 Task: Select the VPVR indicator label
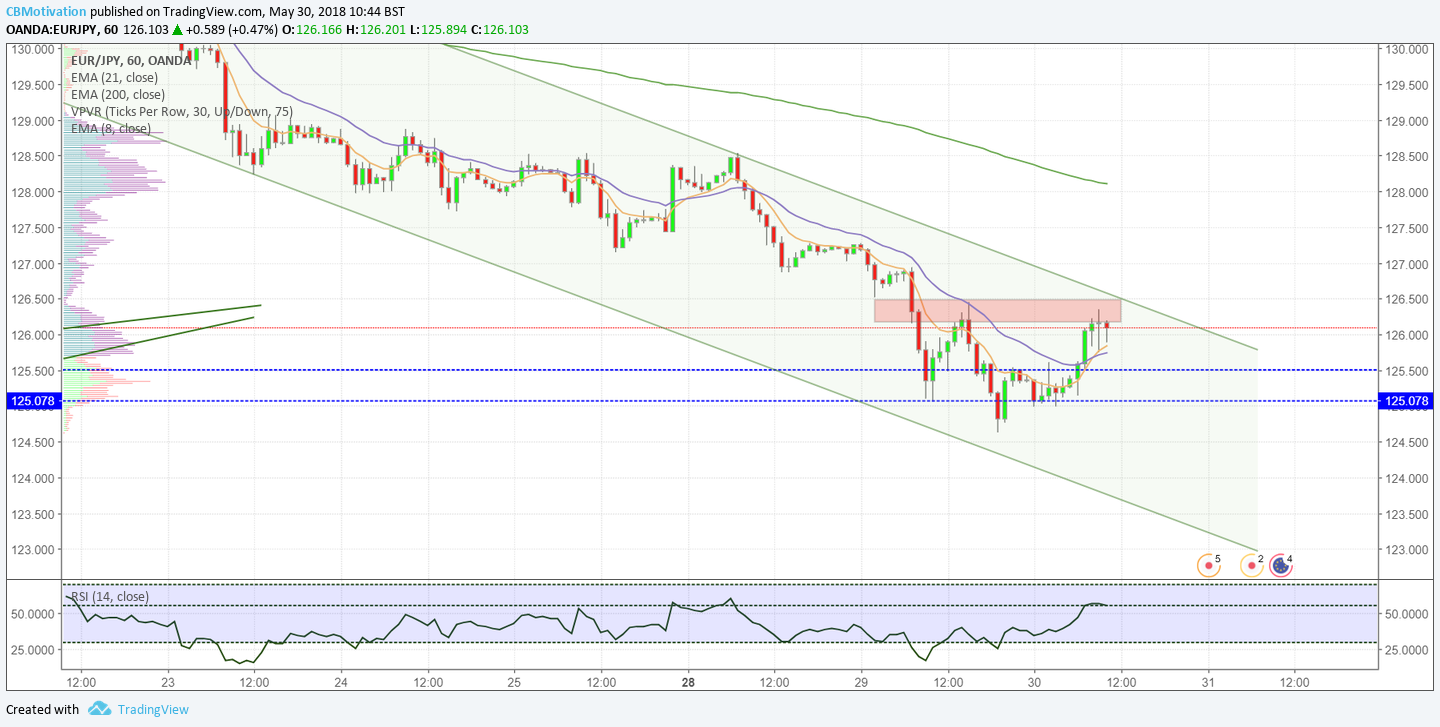pyautogui.click(x=182, y=111)
